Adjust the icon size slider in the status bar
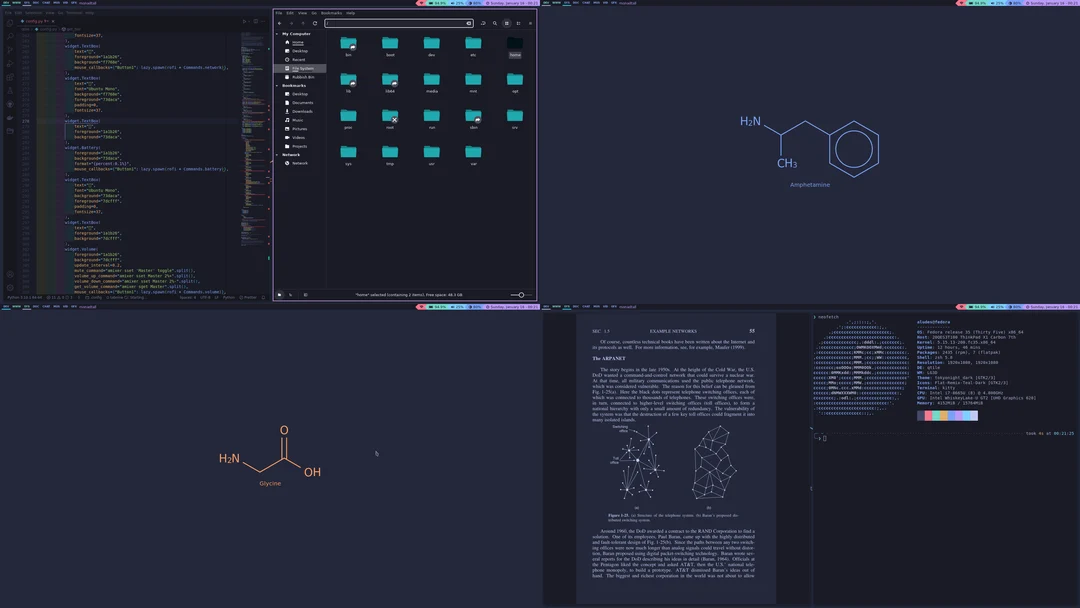Viewport: 1080px width, 608px height. click(521, 294)
